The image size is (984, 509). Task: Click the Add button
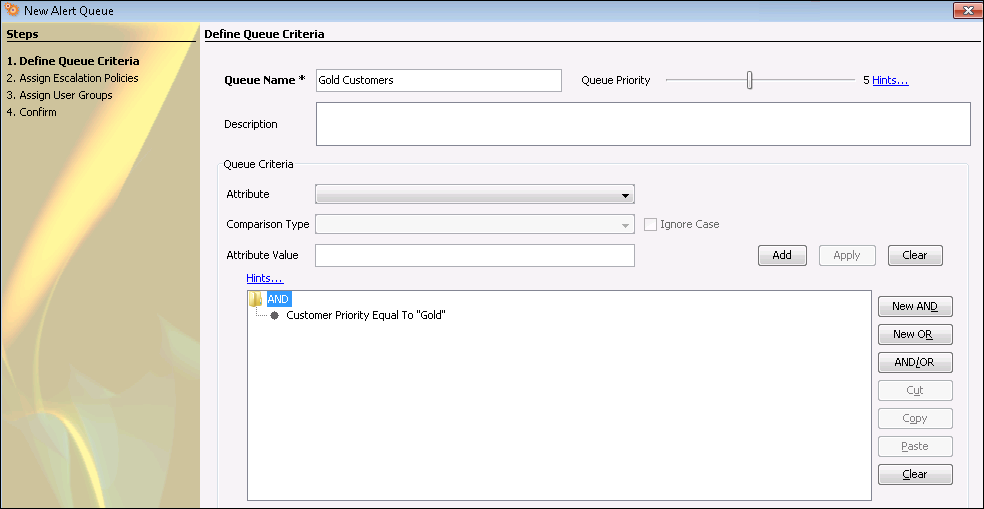pyautogui.click(x=782, y=255)
